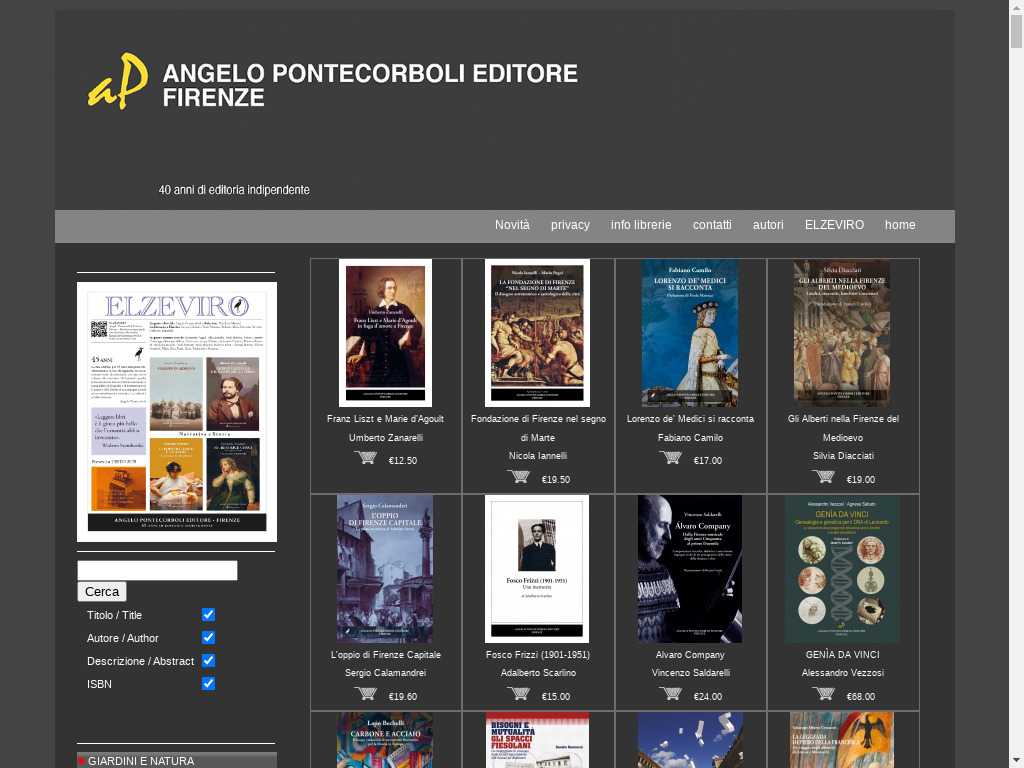Screen dimensions: 1024x768
Task: Open the autori menu item
Action: 768,225
